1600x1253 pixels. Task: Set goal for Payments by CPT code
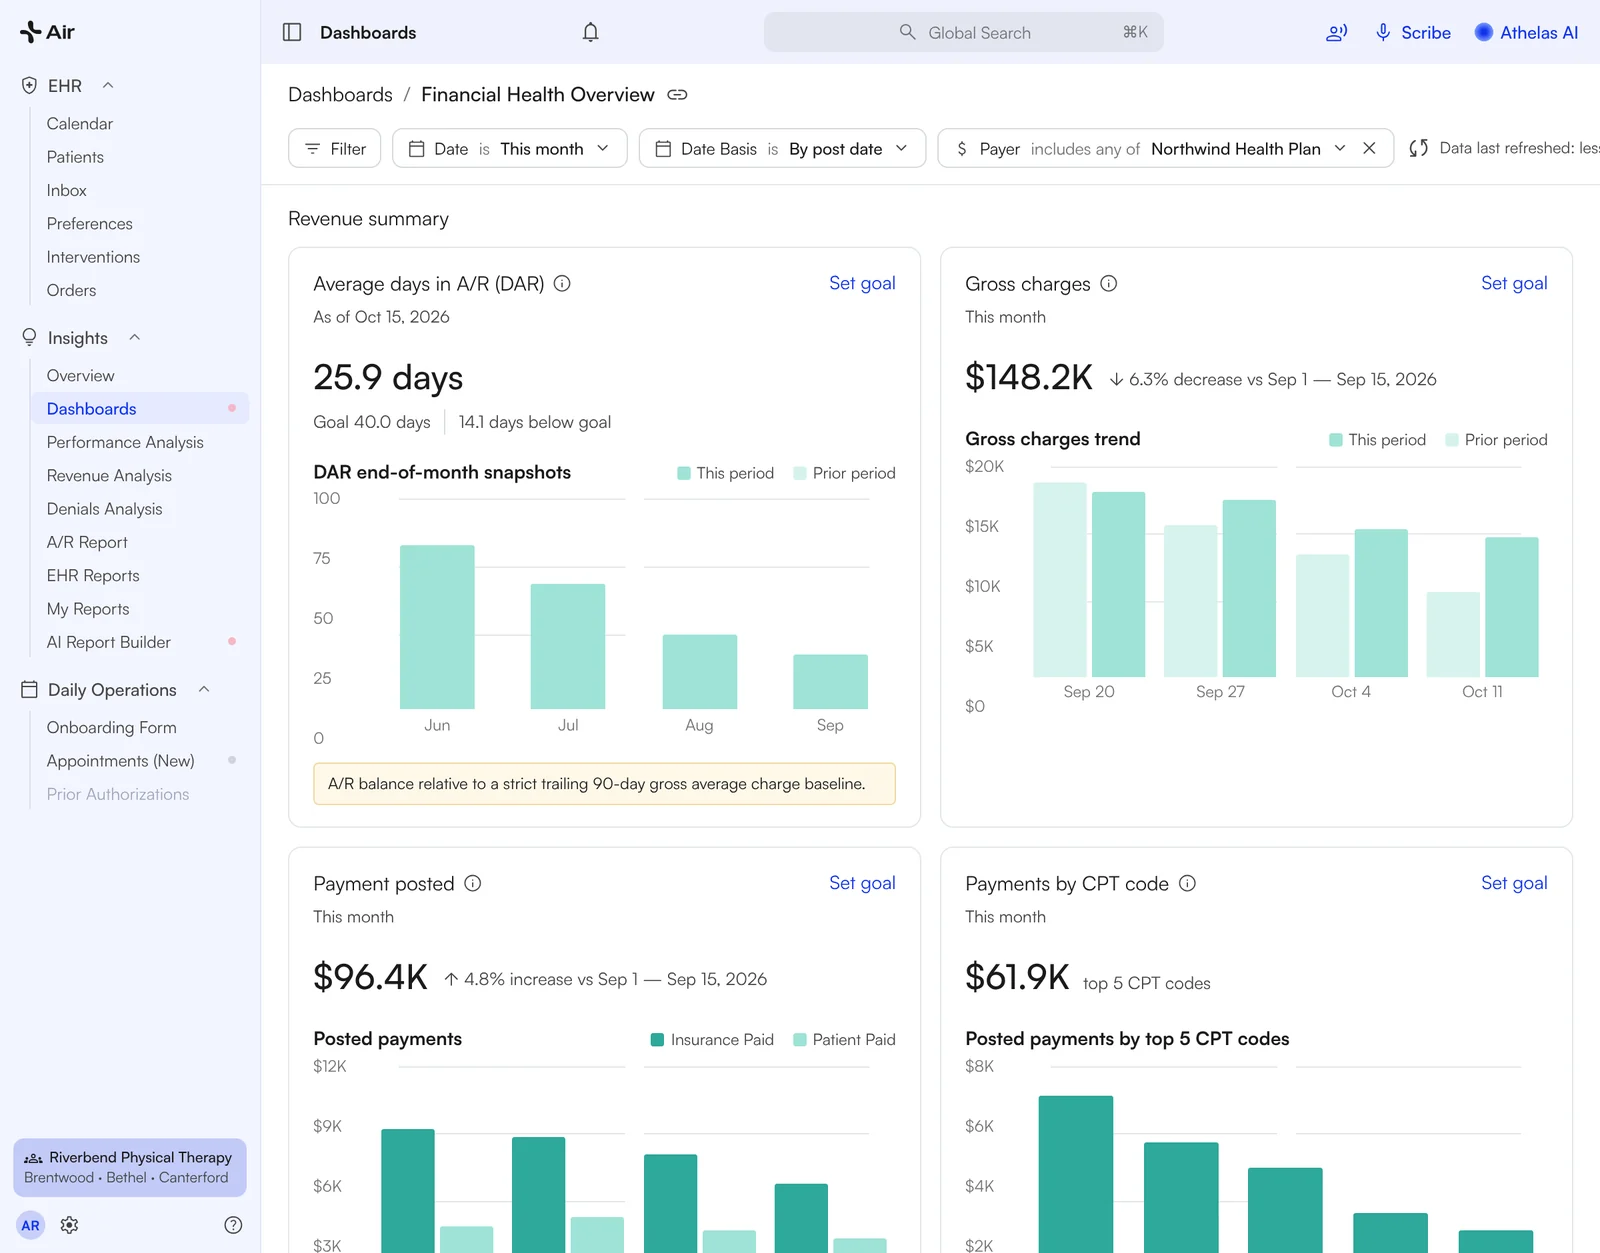pos(1514,883)
